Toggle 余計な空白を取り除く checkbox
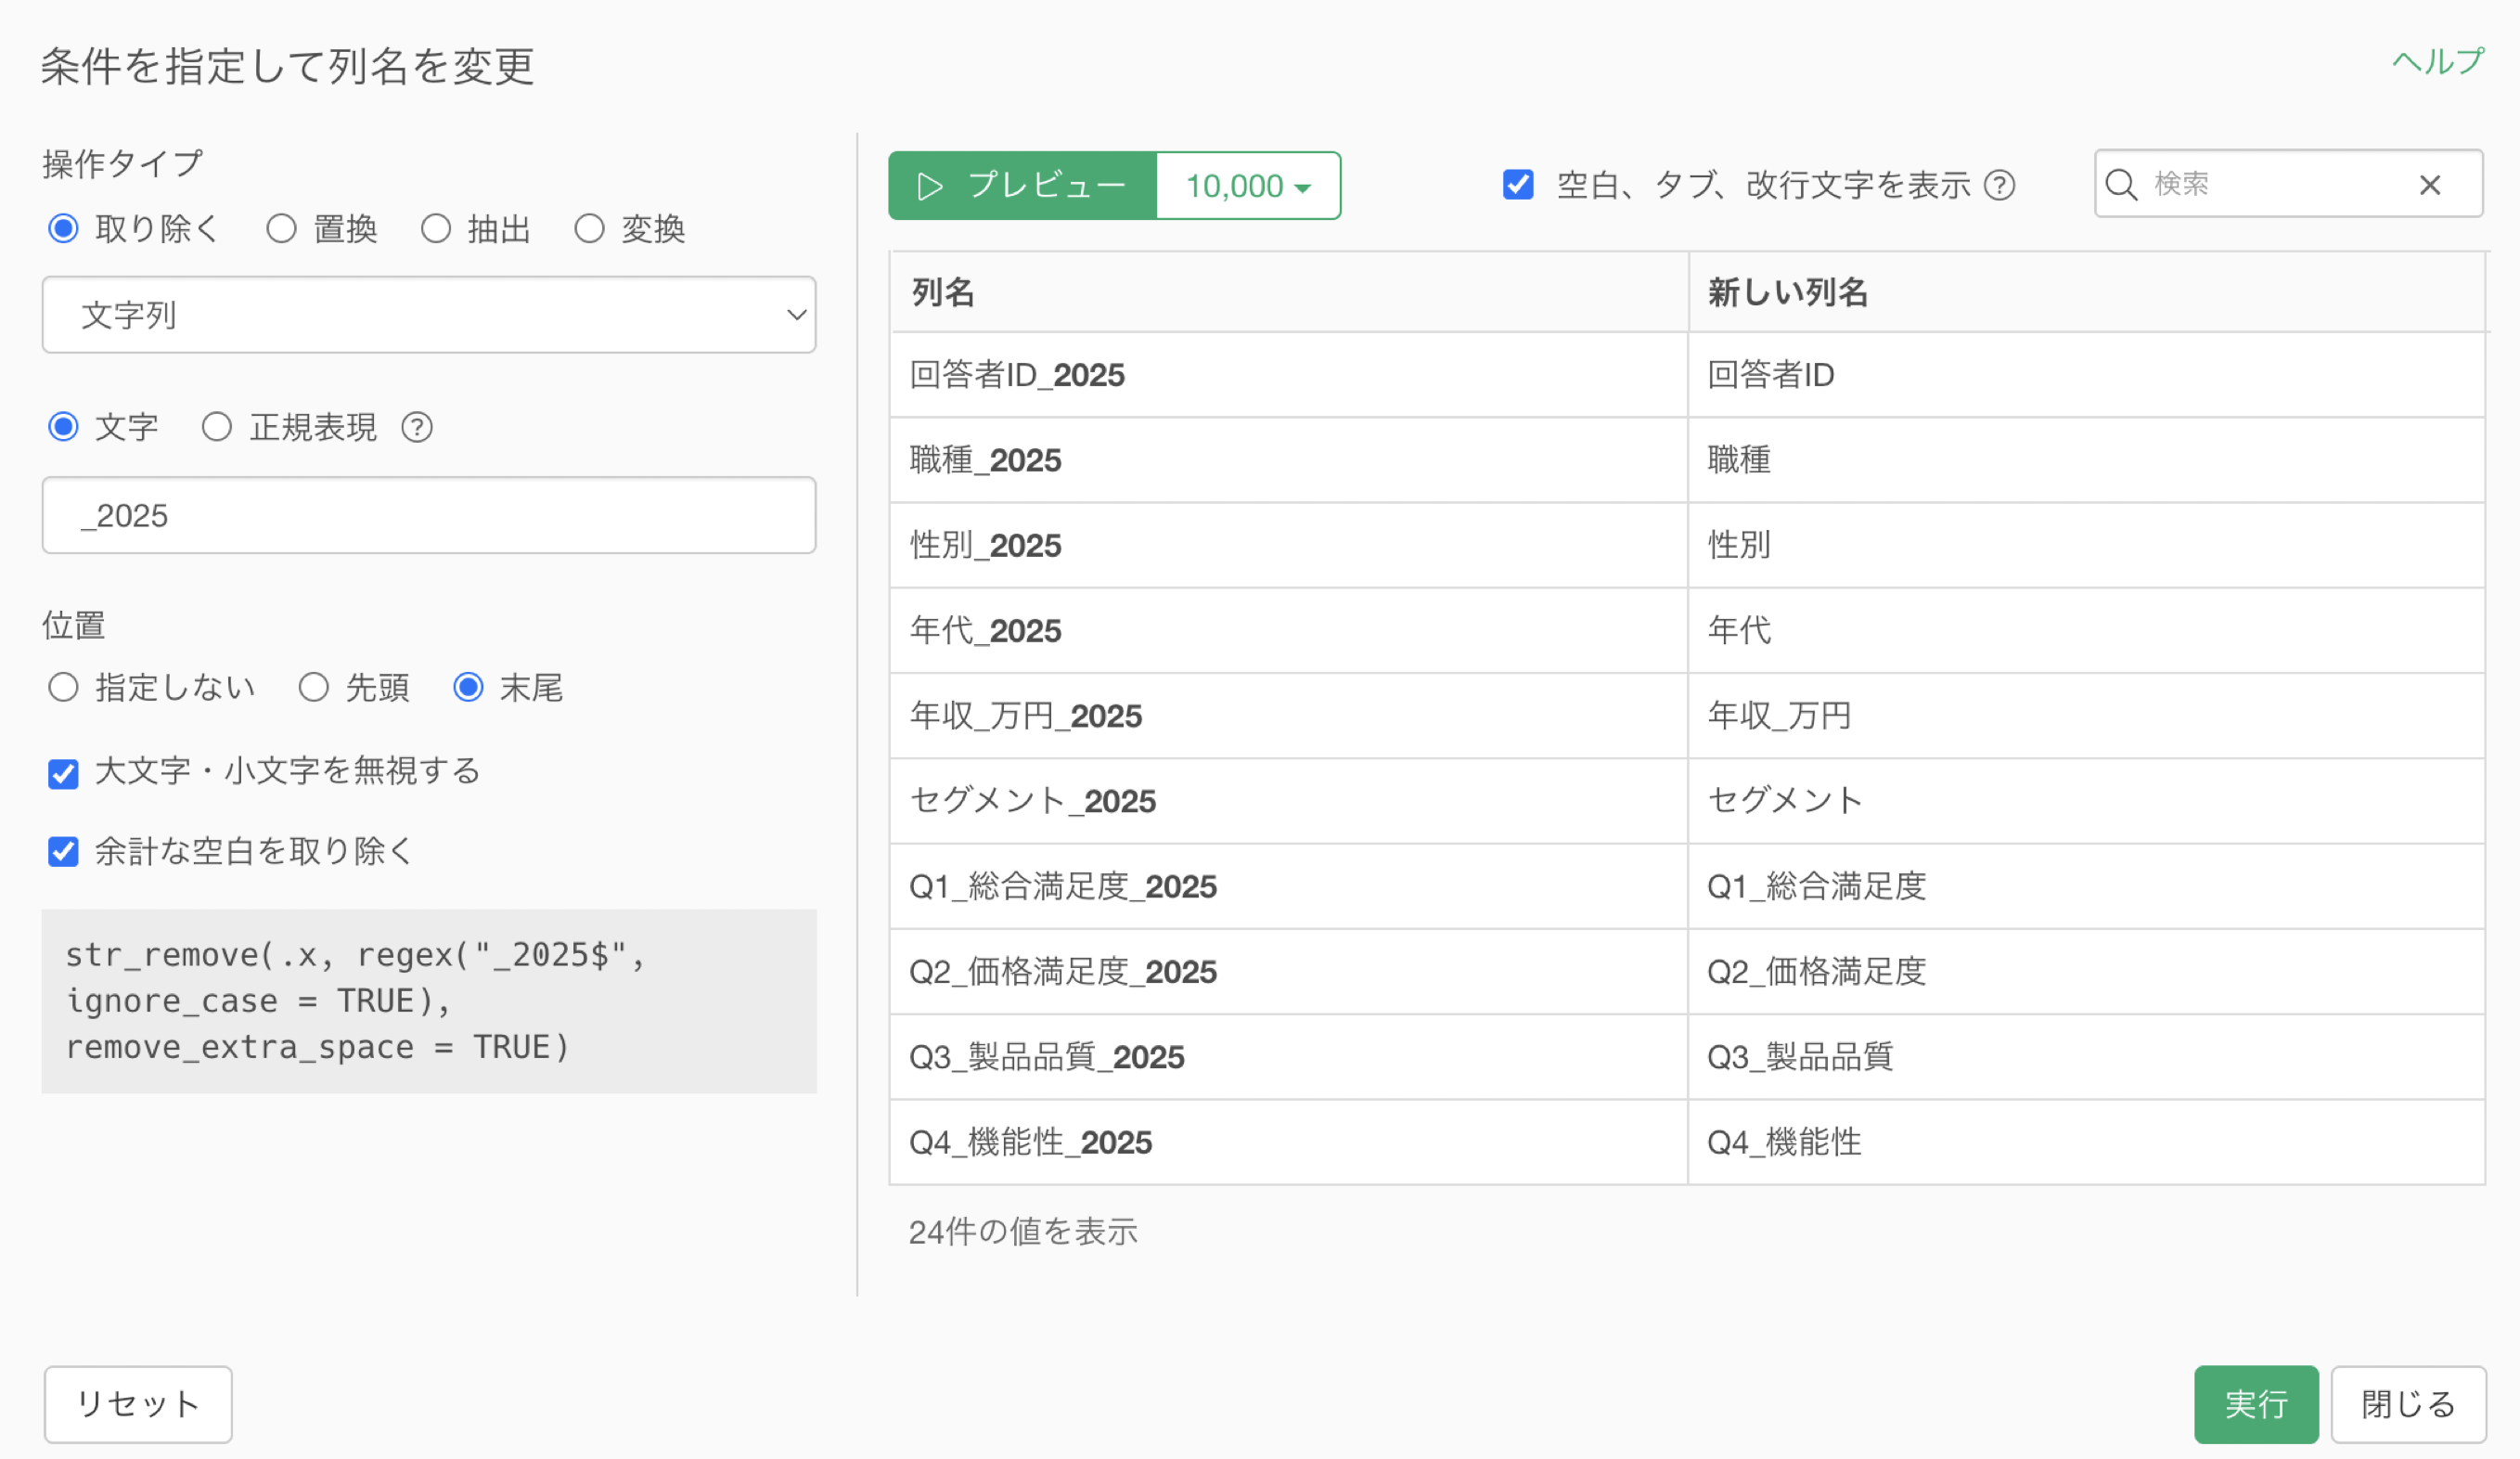 [x=63, y=852]
